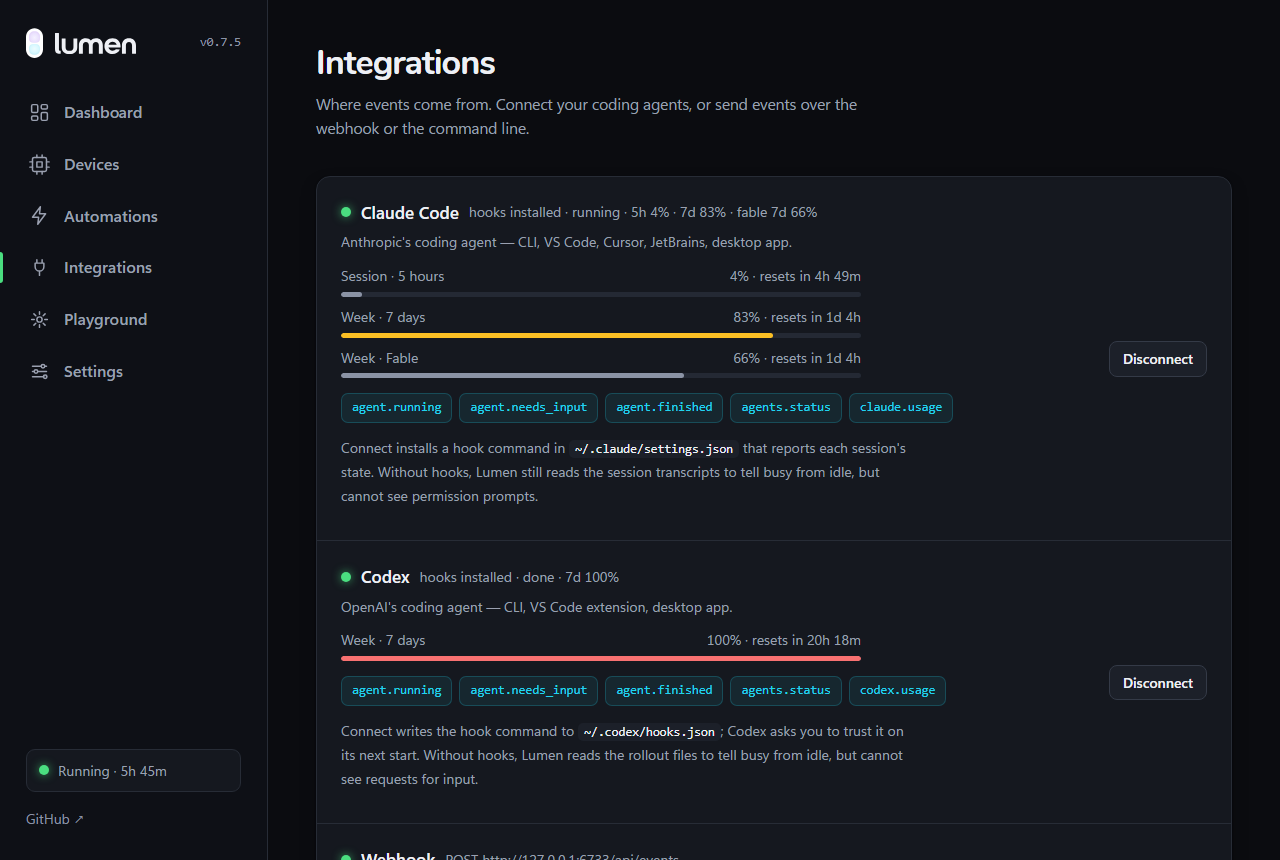Click the Settings sliders icon
Viewport: 1280px width, 860px height.
tap(39, 371)
